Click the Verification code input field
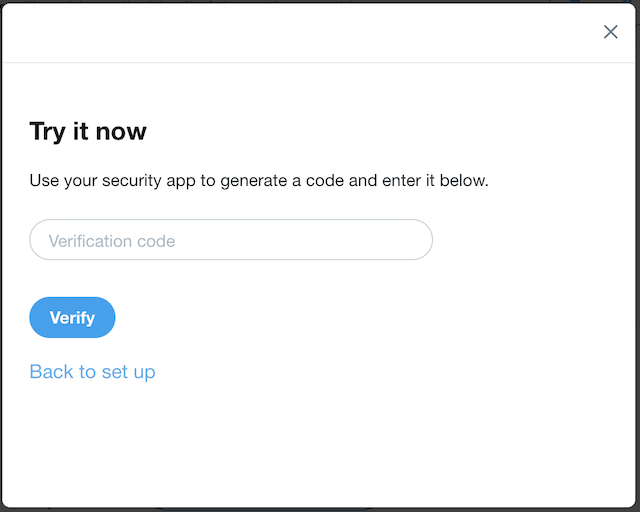This screenshot has width=640, height=512. coord(231,240)
